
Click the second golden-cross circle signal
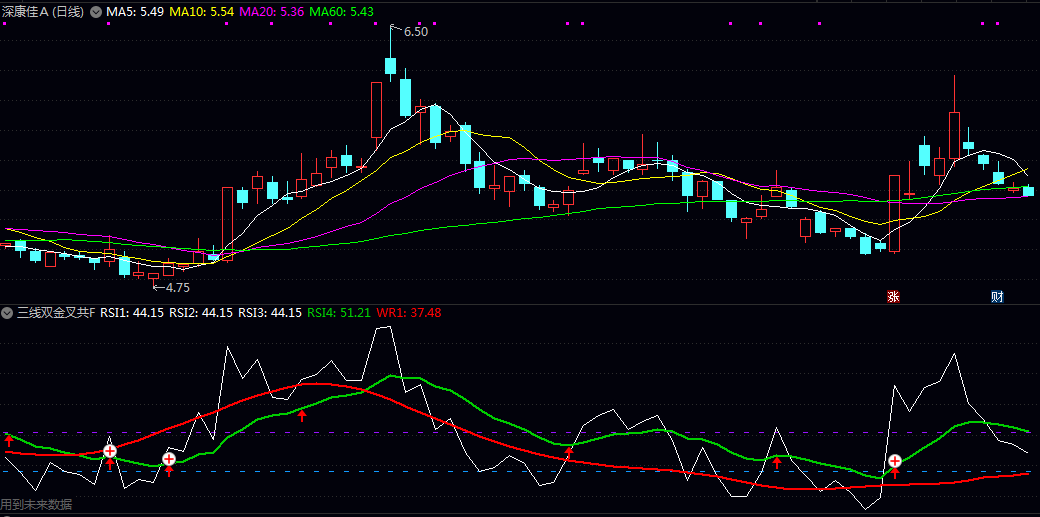[169, 459]
